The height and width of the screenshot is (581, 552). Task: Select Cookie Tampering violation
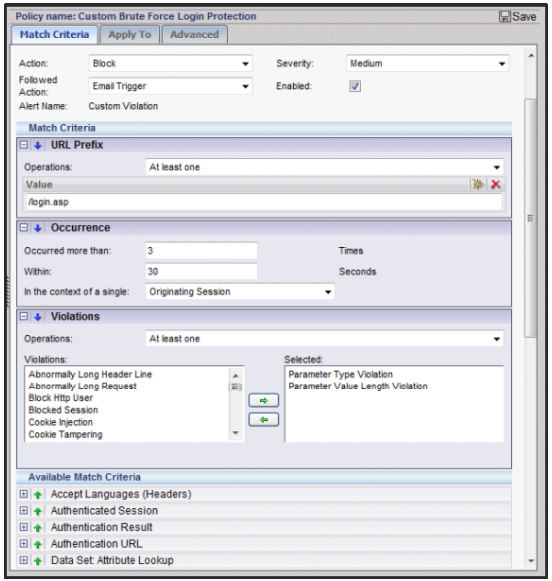tap(66, 435)
